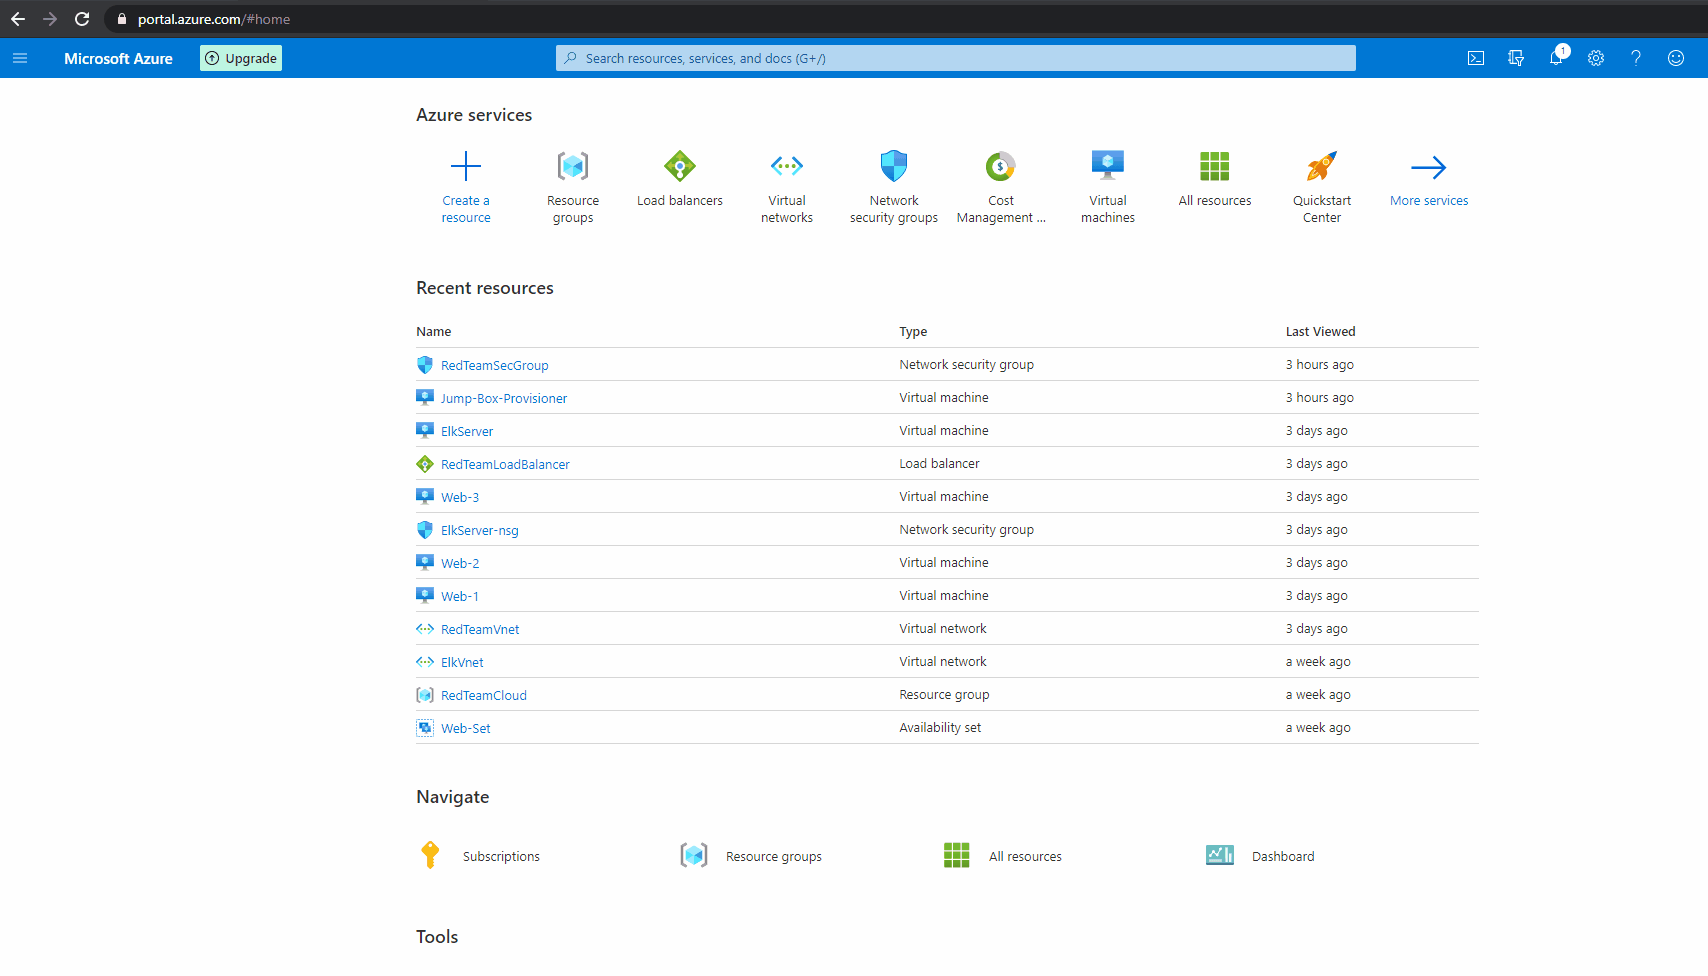The image size is (1708, 976).
Task: Click the Dashboard navigate label
Action: coord(1283,856)
